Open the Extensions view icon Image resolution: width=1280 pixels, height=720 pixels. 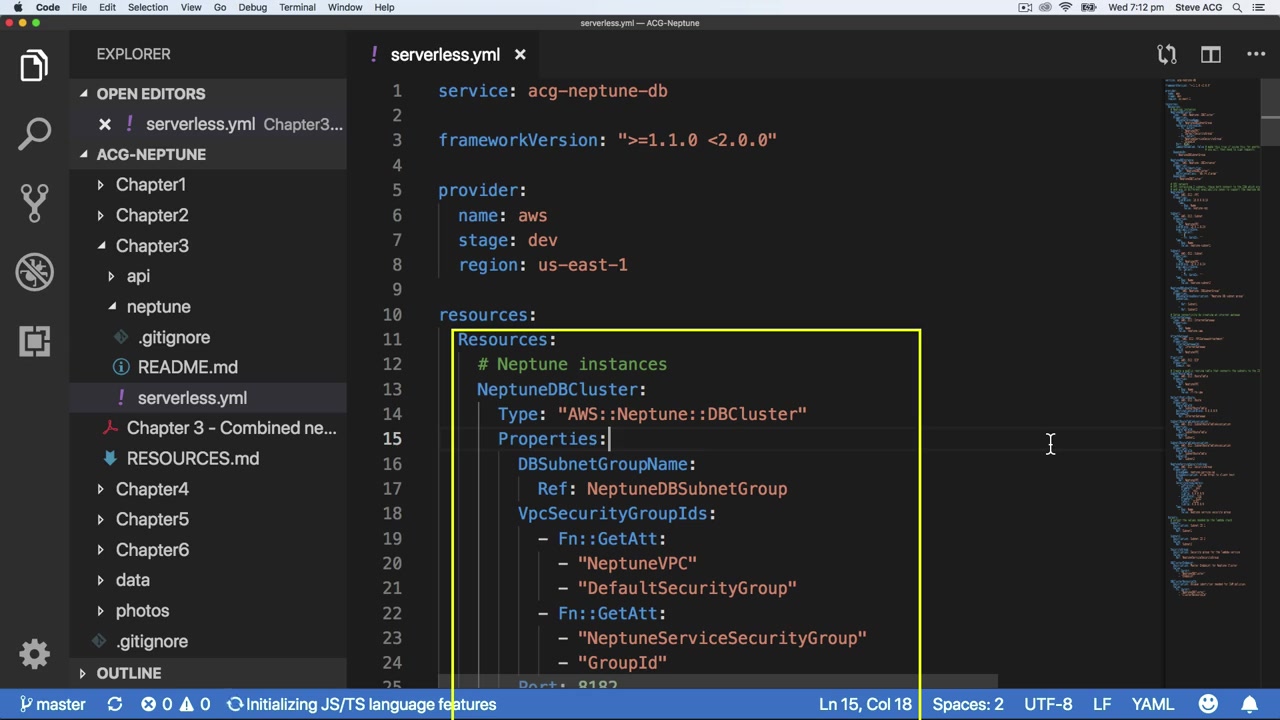coord(34,341)
